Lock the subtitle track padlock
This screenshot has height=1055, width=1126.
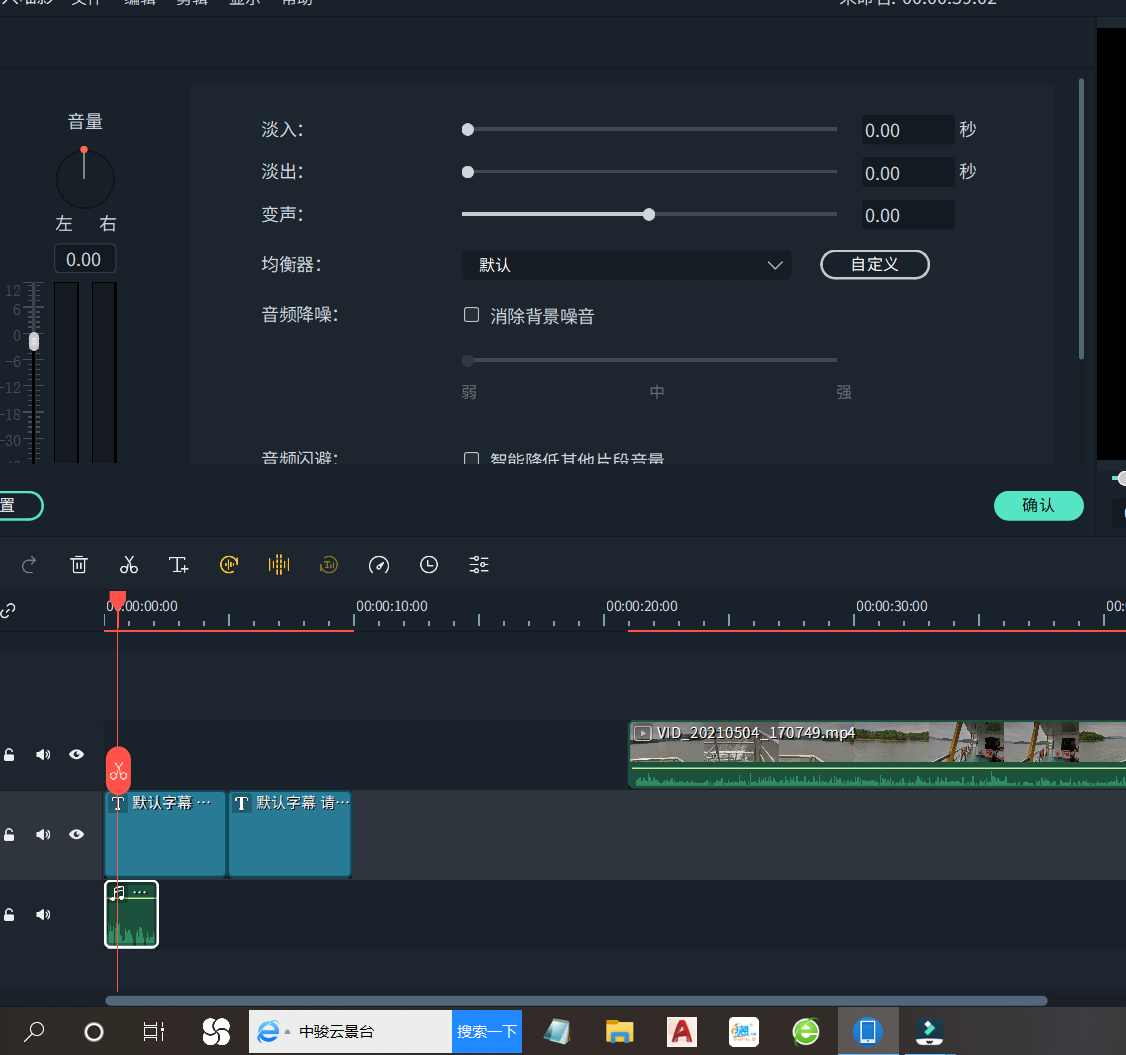9,835
